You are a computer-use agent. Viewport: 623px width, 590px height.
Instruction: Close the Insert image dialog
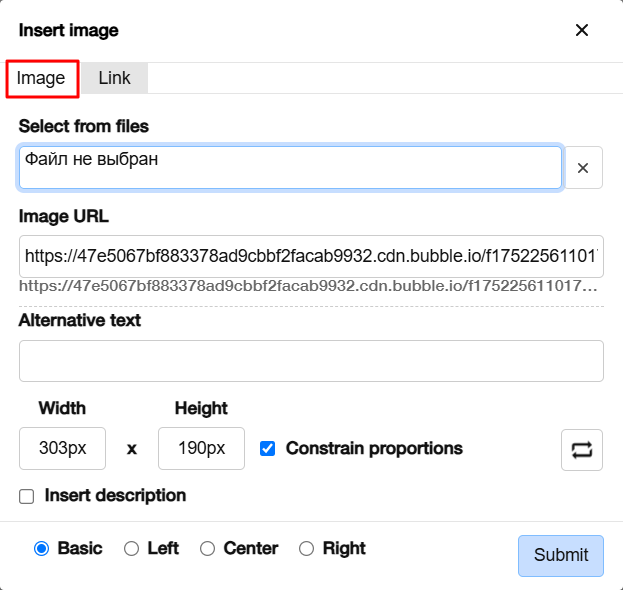[x=582, y=30]
